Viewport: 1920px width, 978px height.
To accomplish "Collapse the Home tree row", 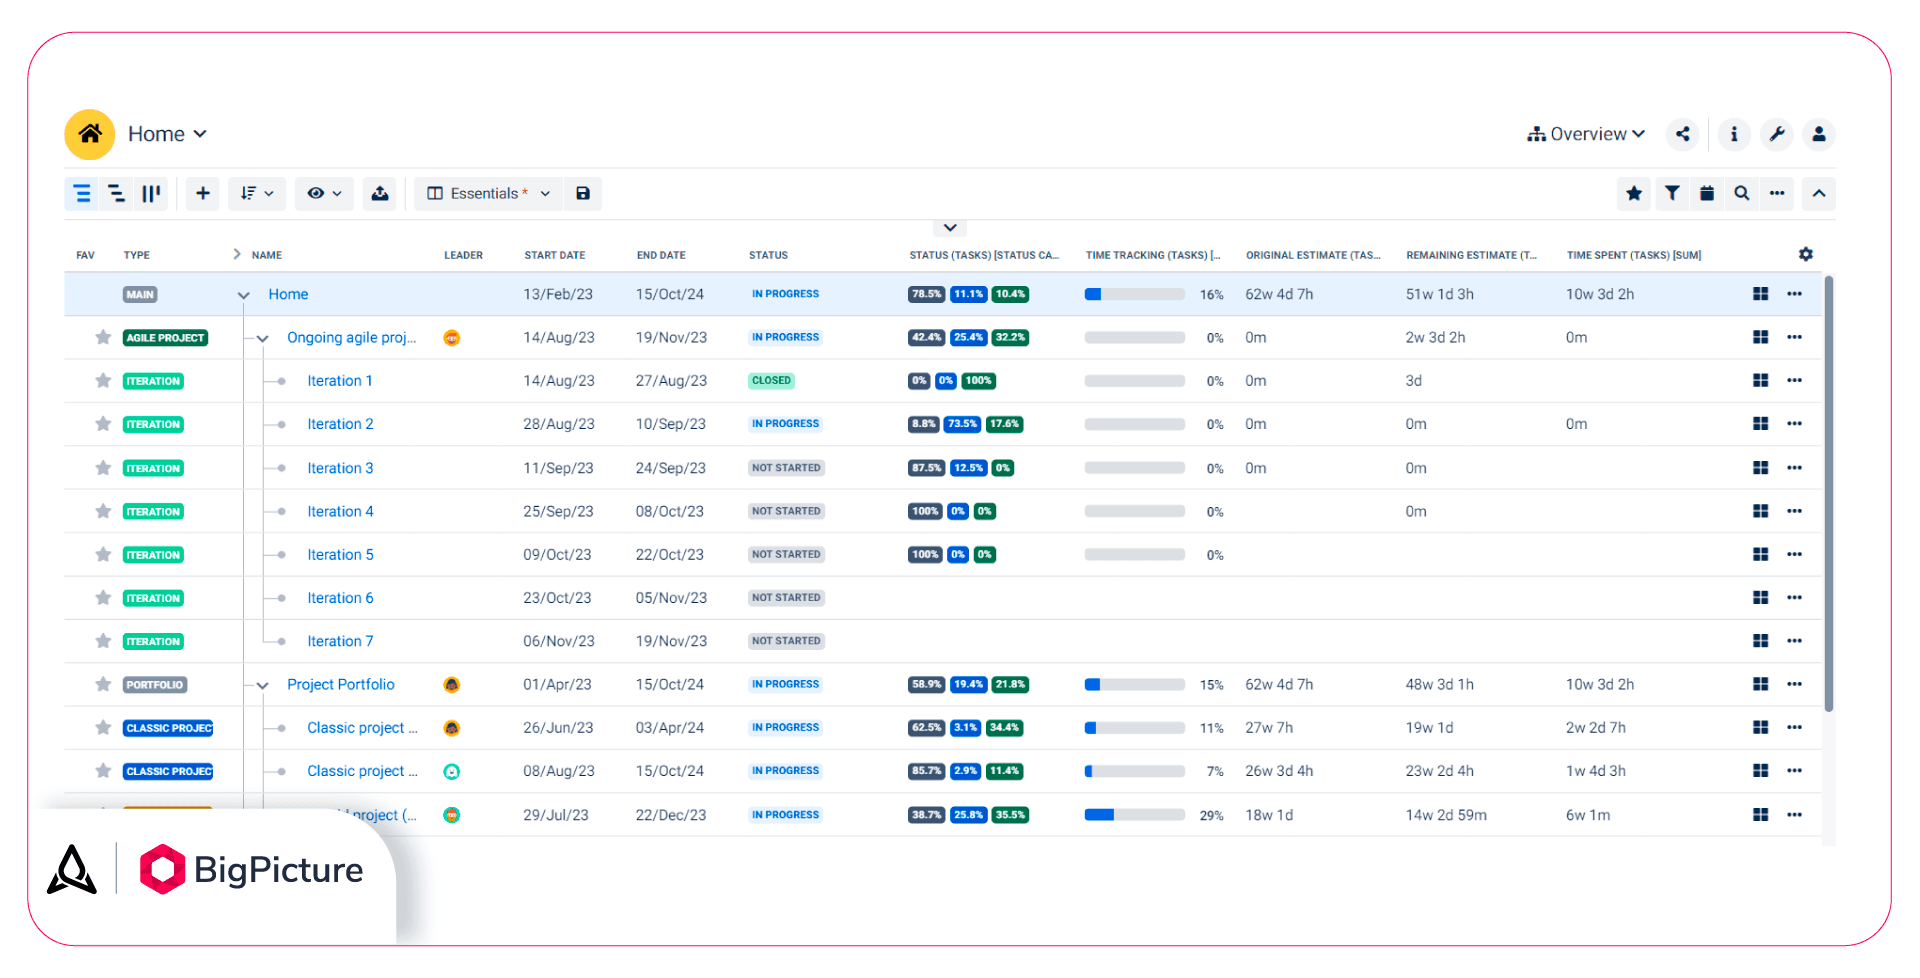I will click(x=243, y=295).
